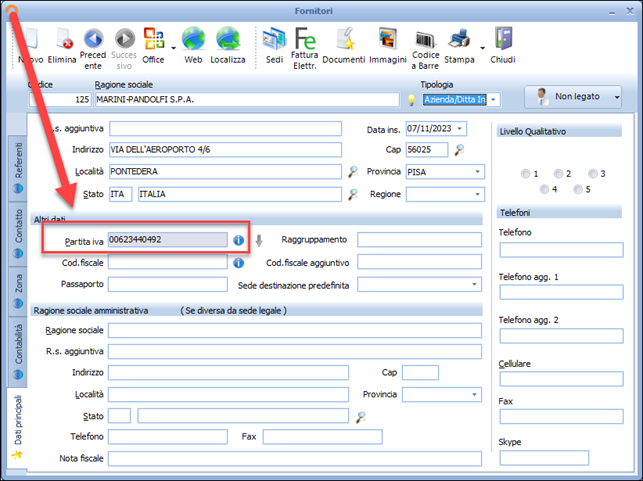This screenshot has height=481, width=643.
Task: Click the magnifier icon next to administrative Stato
Action: pyautogui.click(x=360, y=417)
